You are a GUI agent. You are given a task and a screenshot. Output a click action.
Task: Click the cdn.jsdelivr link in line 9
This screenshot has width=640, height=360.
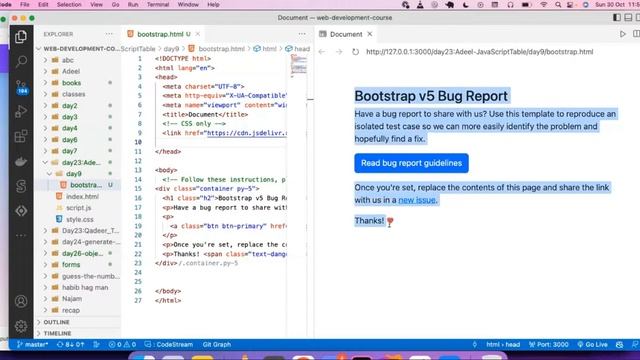pyautogui.click(x=247, y=133)
